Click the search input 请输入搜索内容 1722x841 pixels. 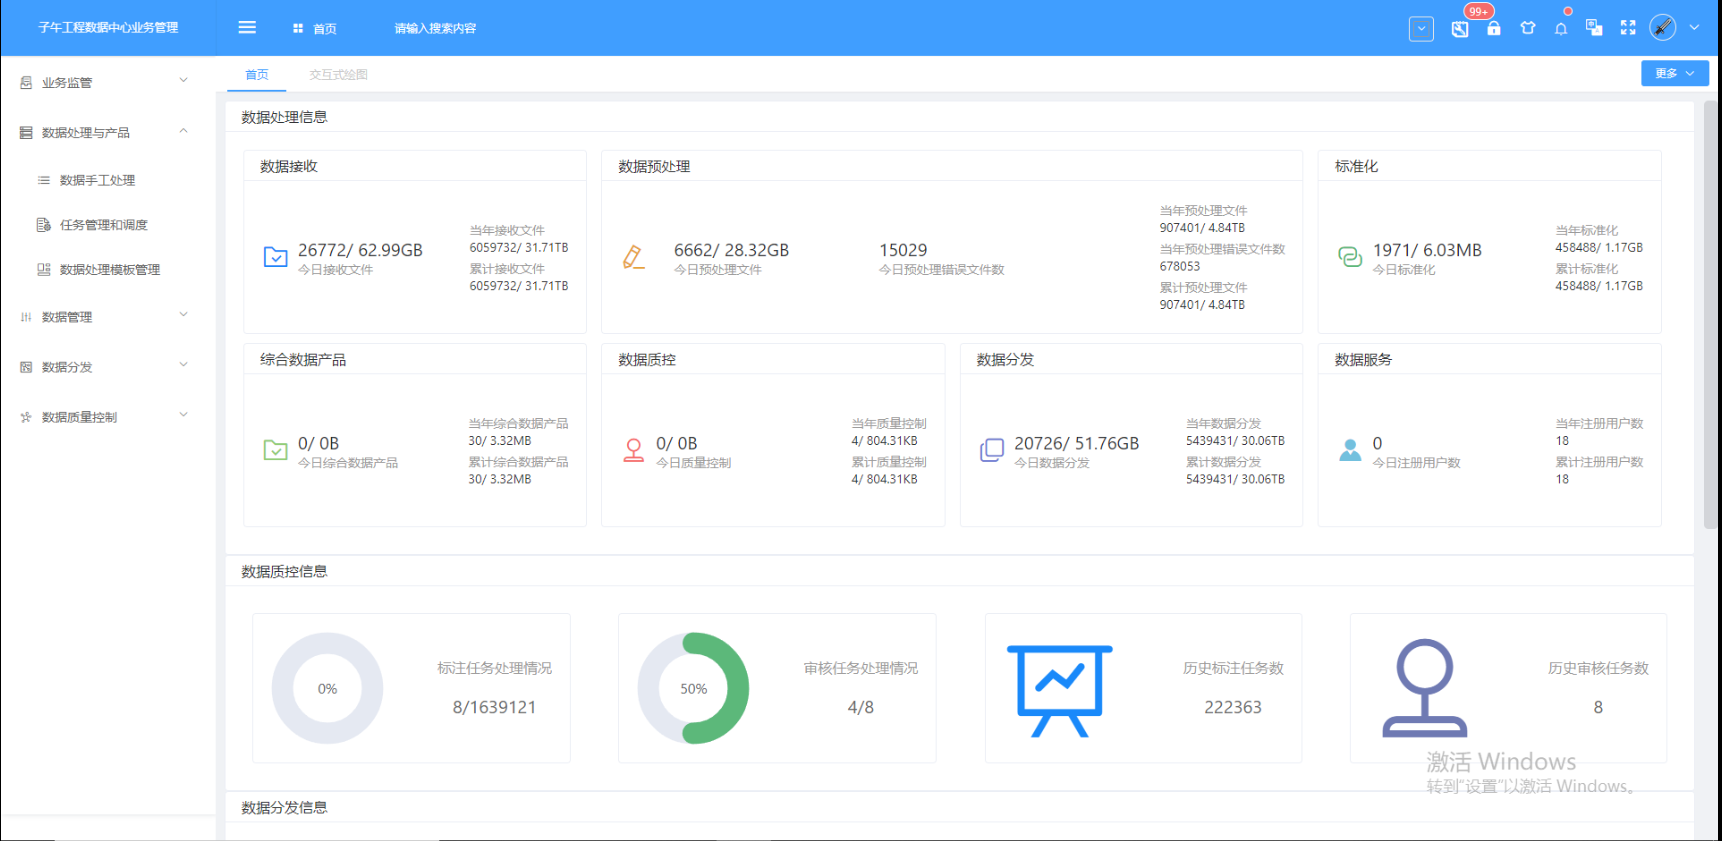pyautogui.click(x=436, y=29)
